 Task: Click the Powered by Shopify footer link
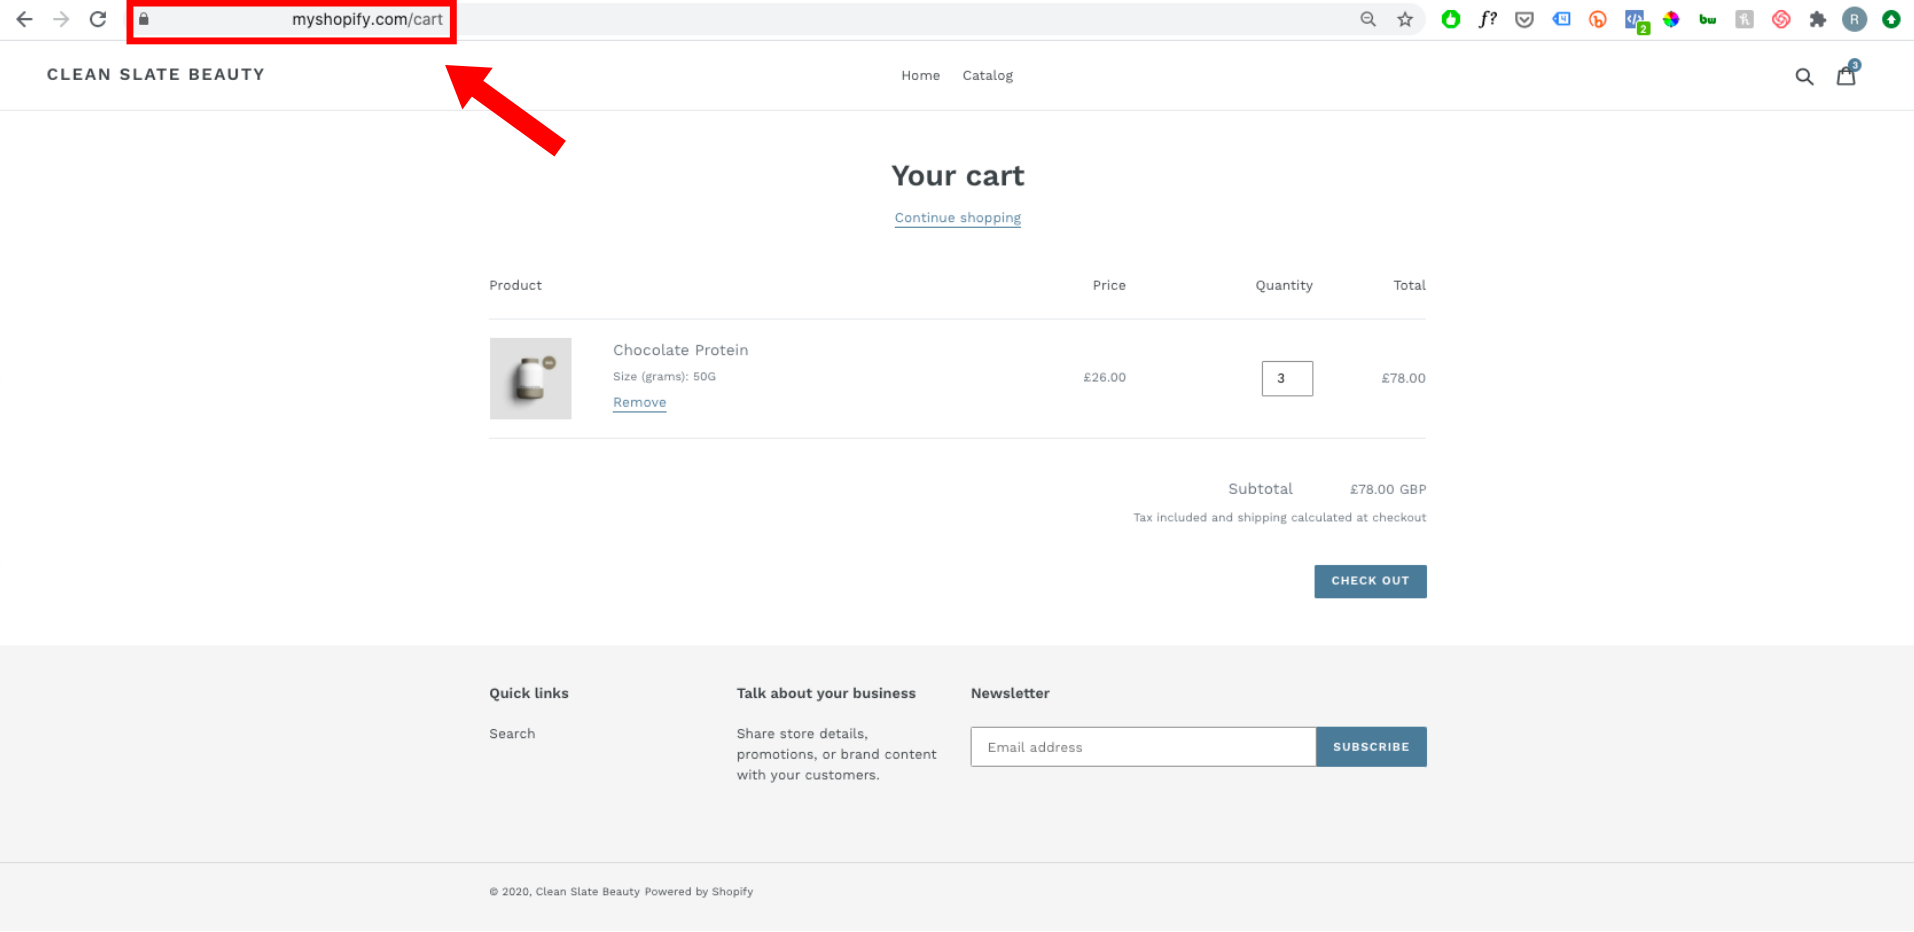[699, 891]
